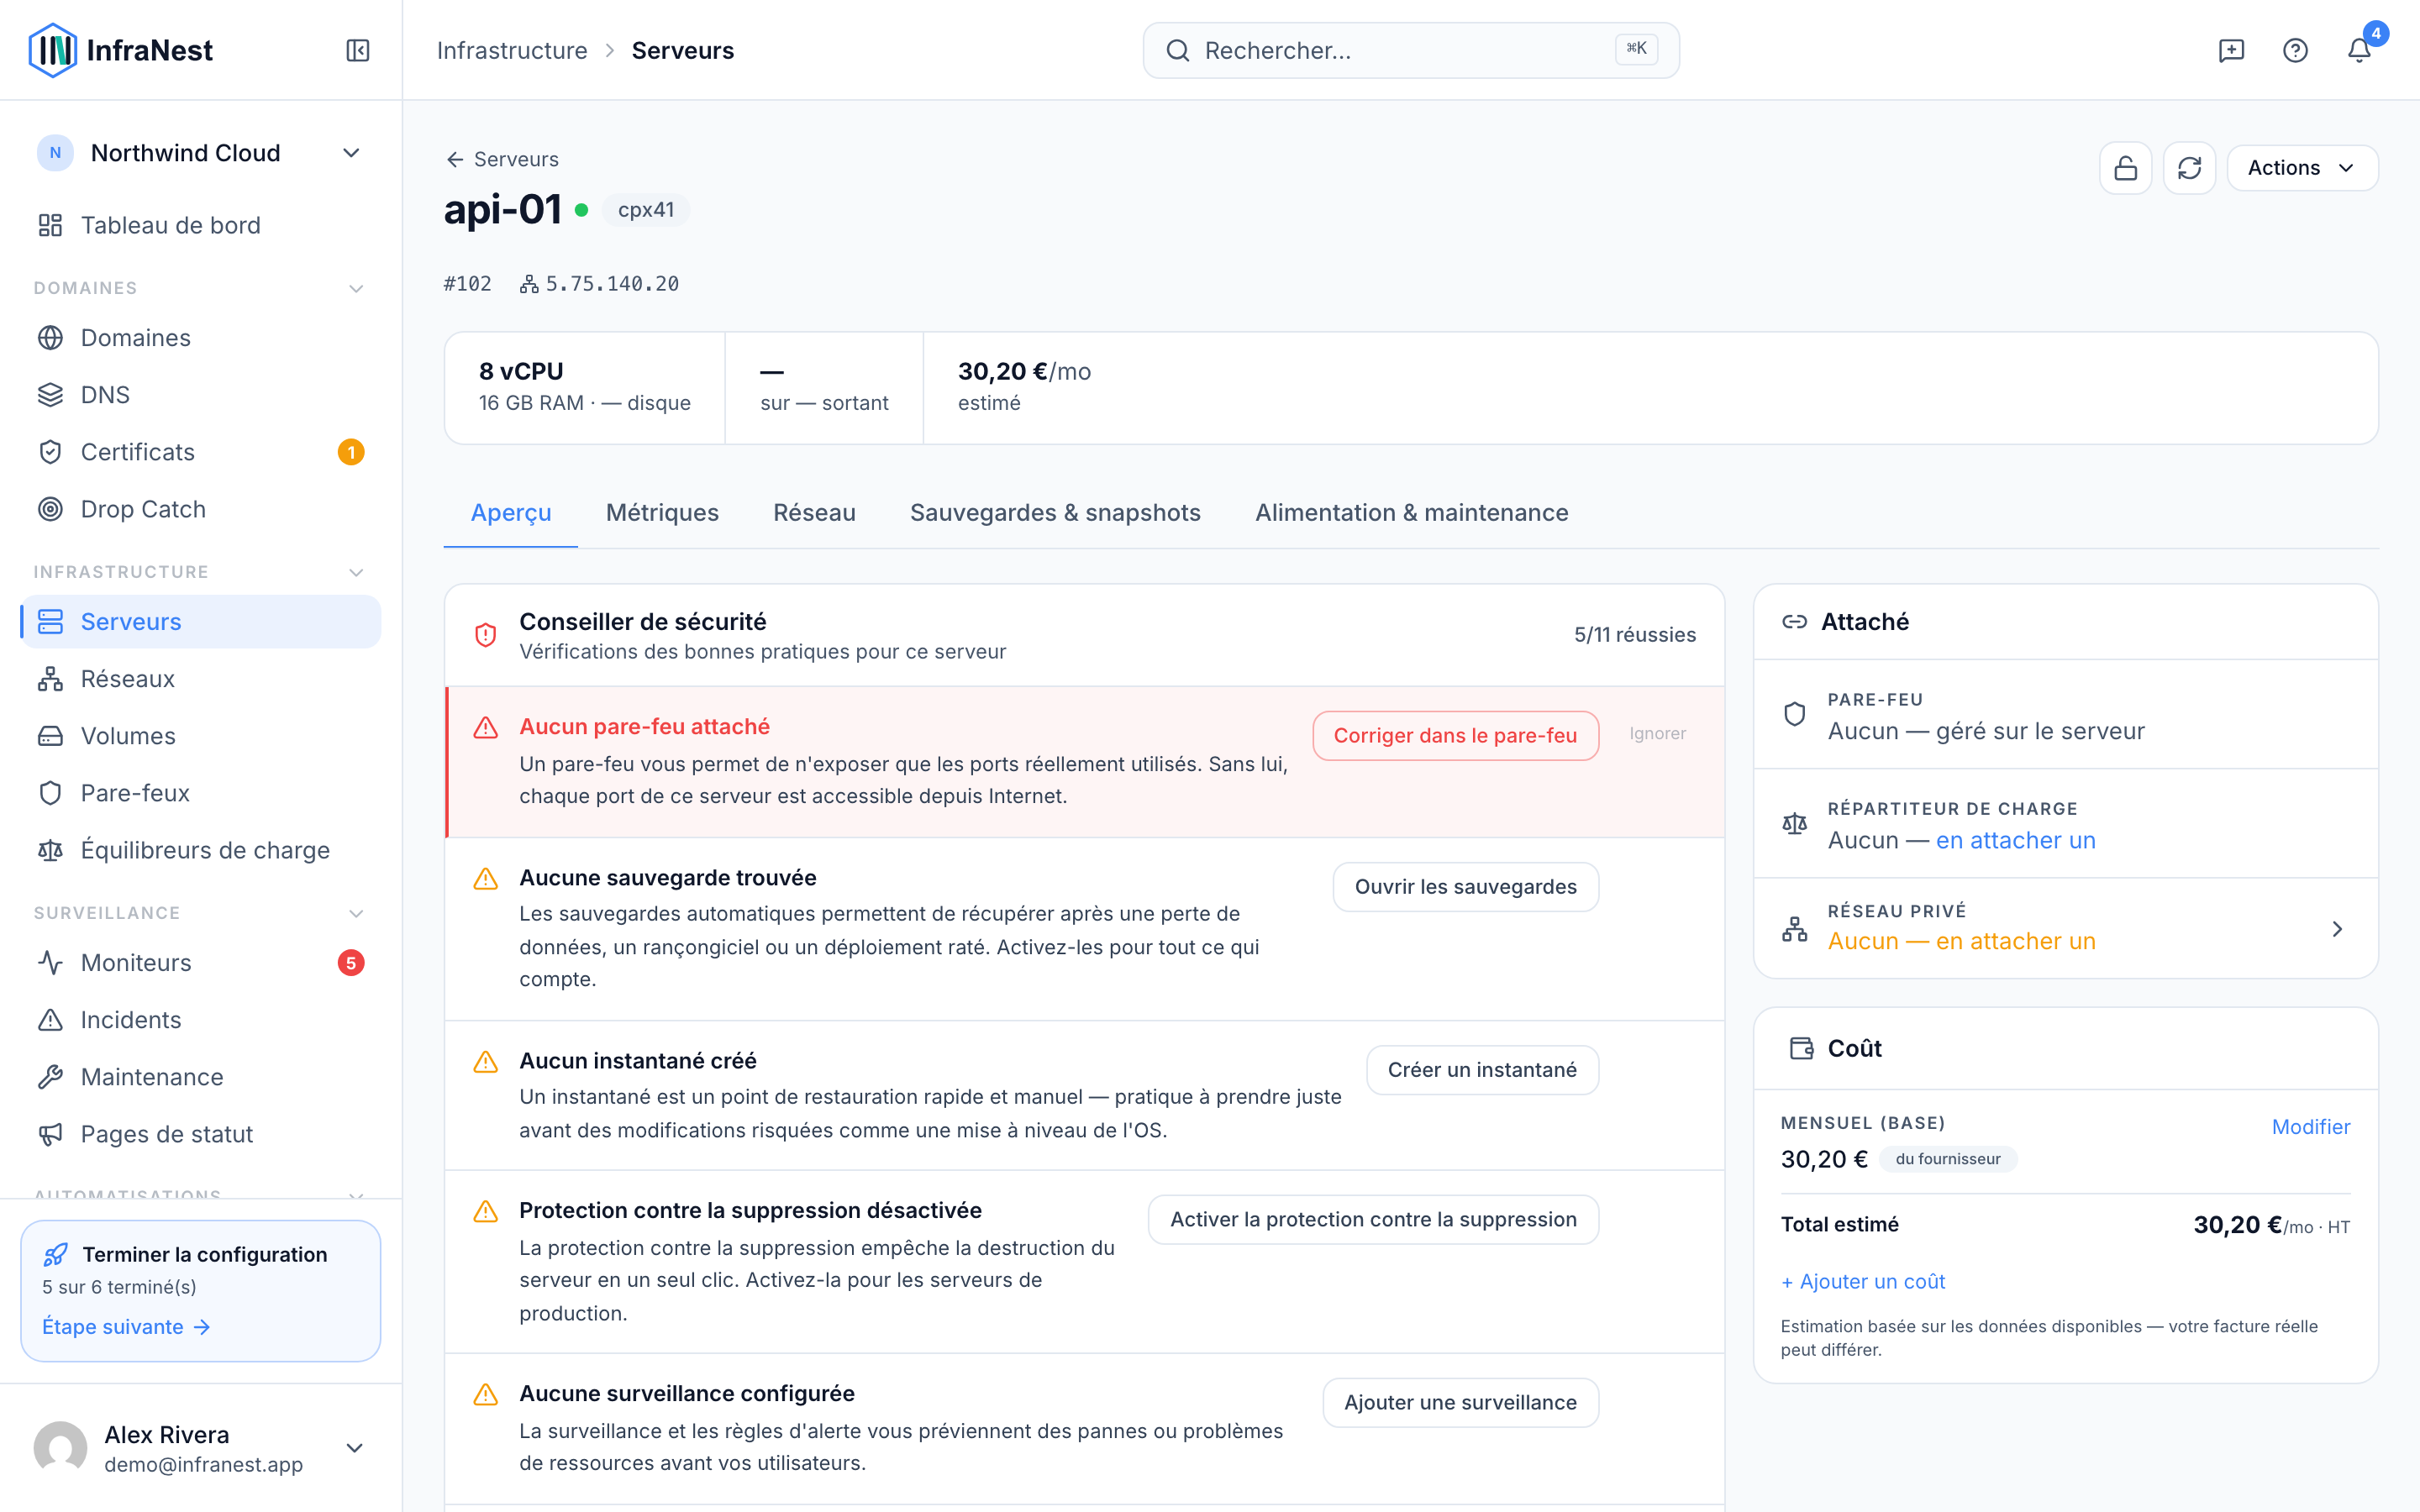Collapse the DOMAINES section
The height and width of the screenshot is (1512, 2420).
coord(356,288)
